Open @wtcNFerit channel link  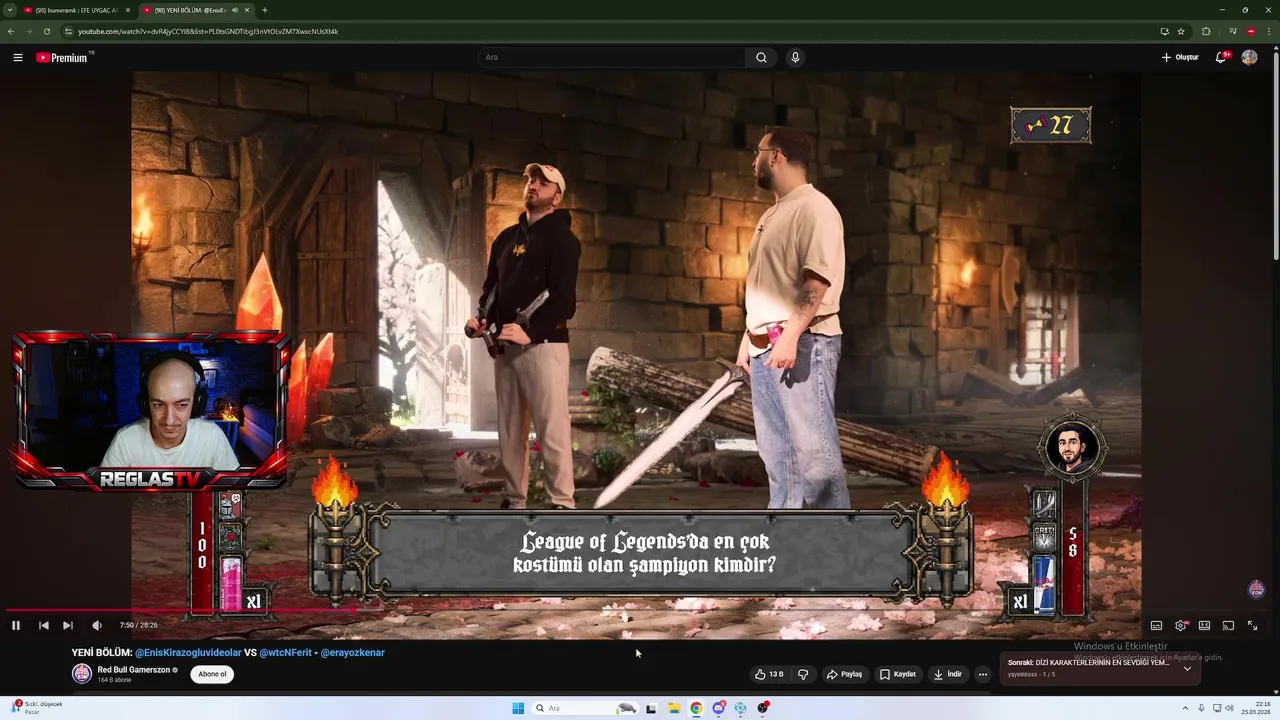(286, 652)
